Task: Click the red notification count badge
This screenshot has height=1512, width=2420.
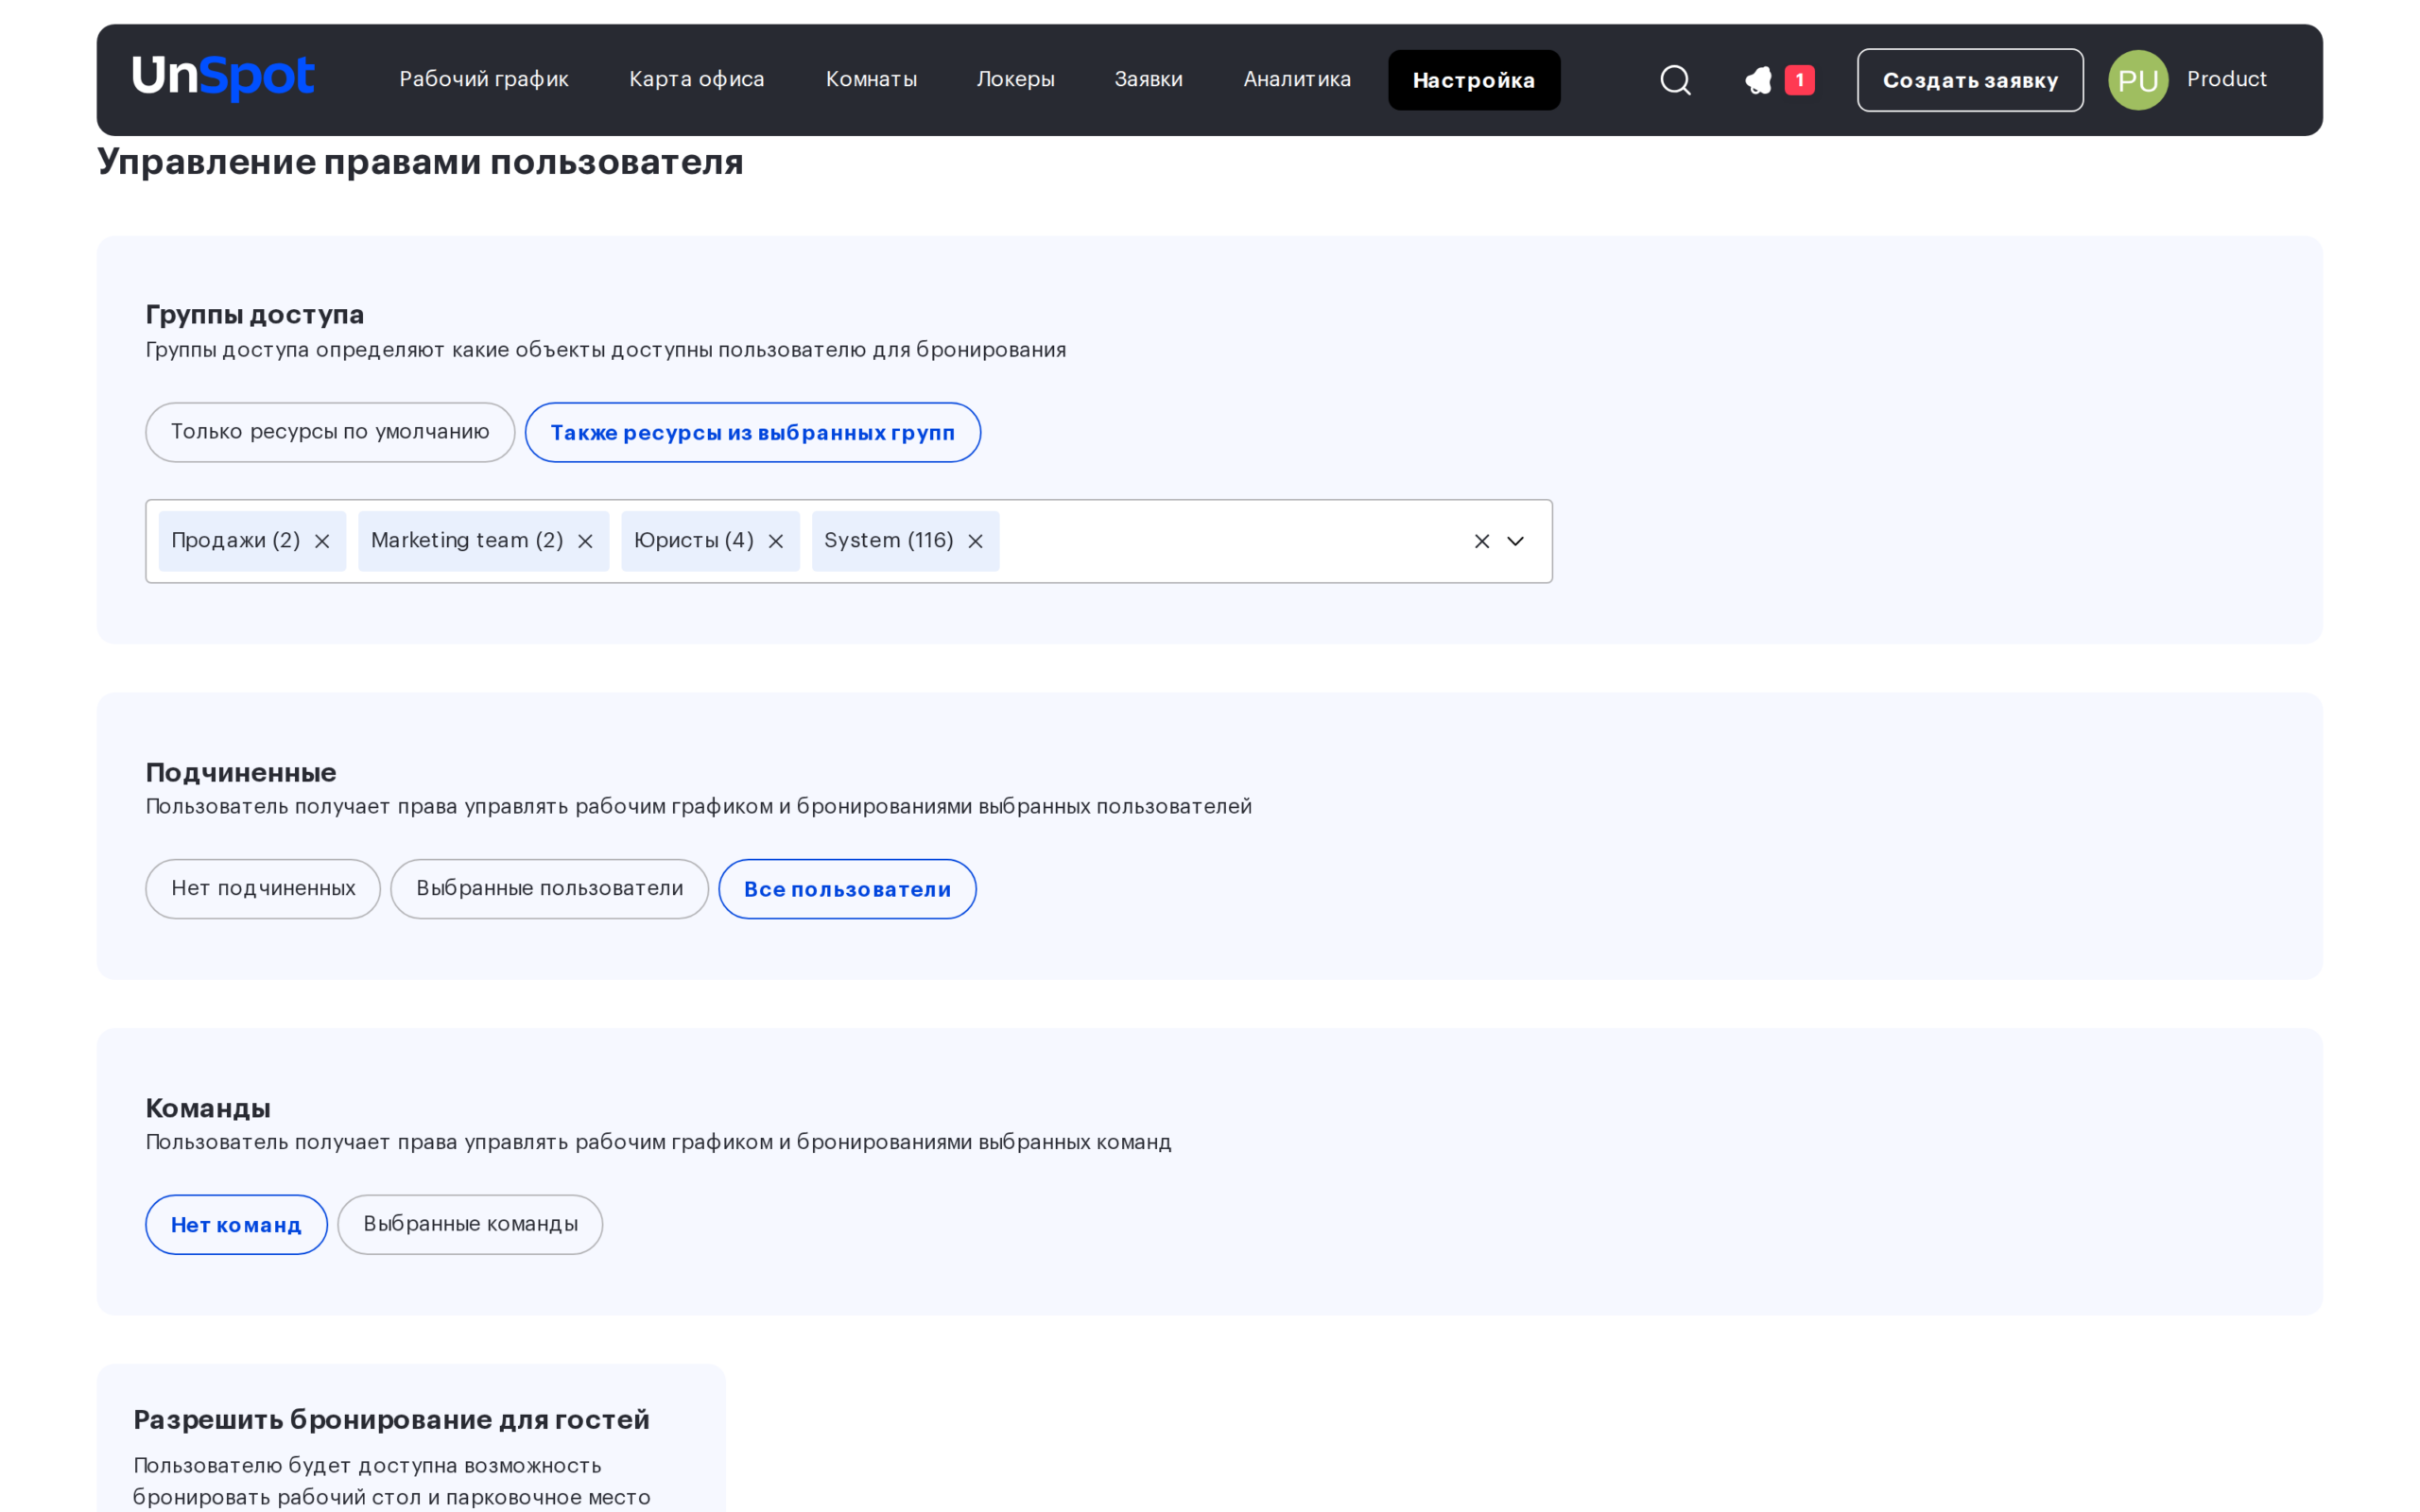Action: [1799, 80]
